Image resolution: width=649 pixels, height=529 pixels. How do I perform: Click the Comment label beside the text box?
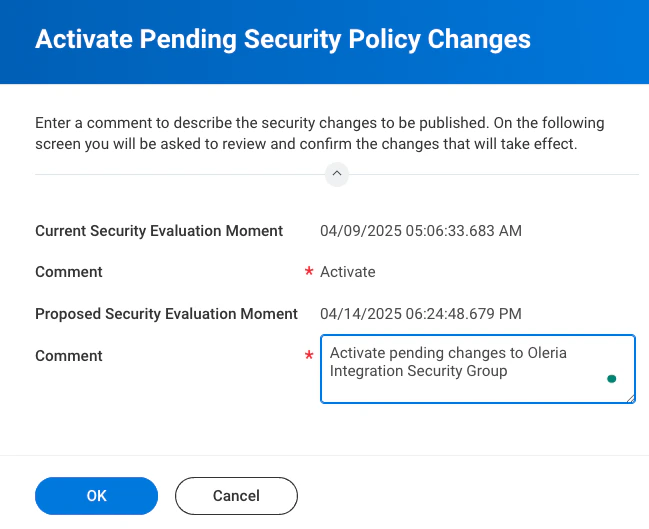tap(69, 356)
